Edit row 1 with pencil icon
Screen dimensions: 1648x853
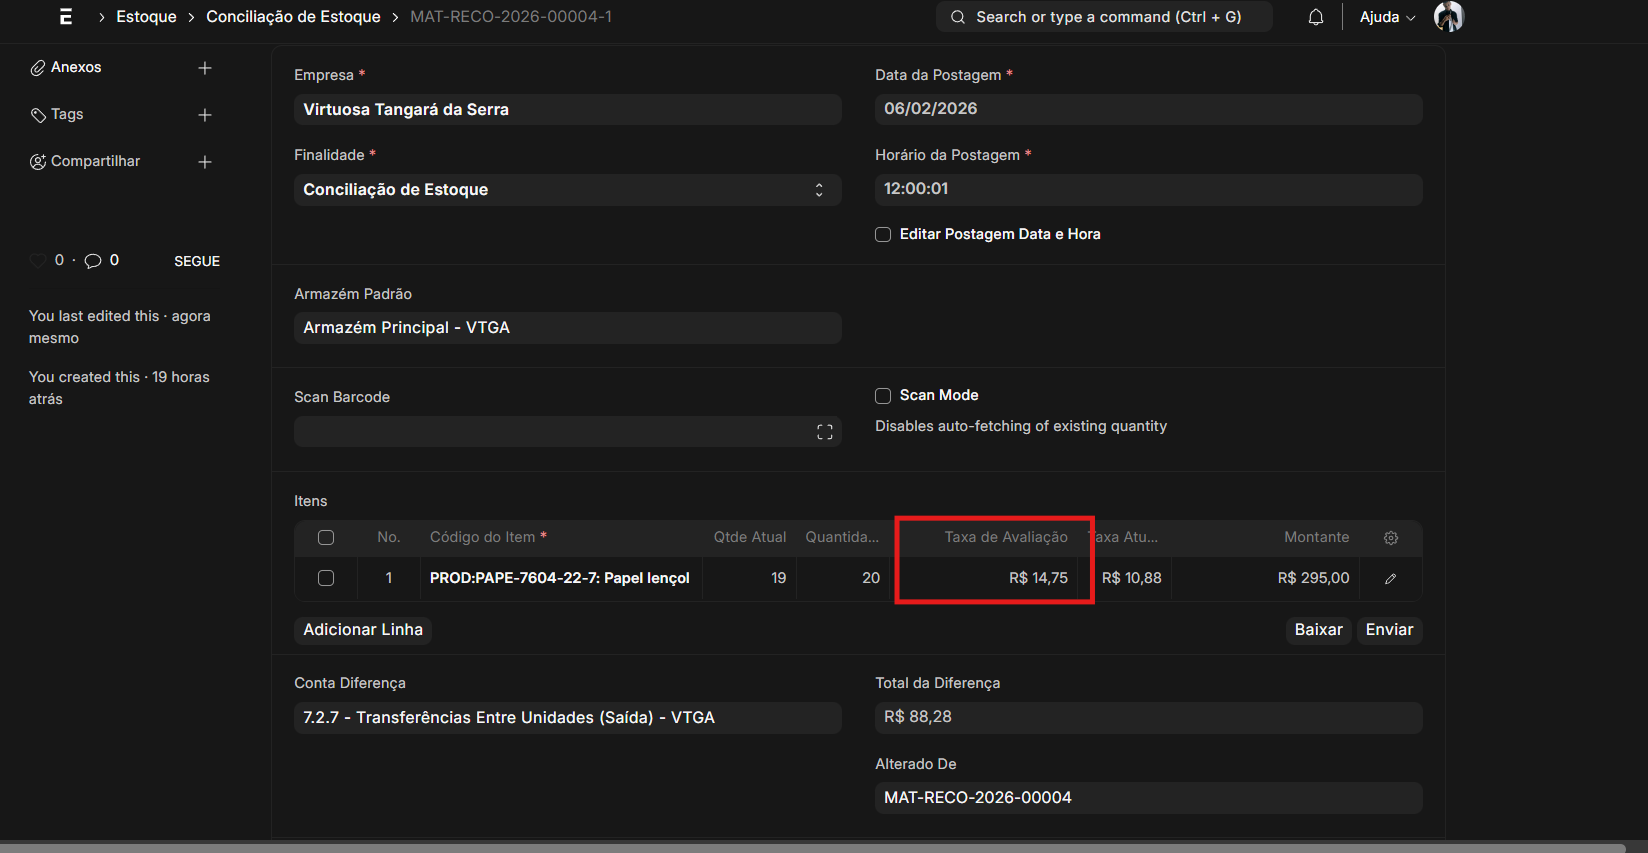[x=1390, y=579]
